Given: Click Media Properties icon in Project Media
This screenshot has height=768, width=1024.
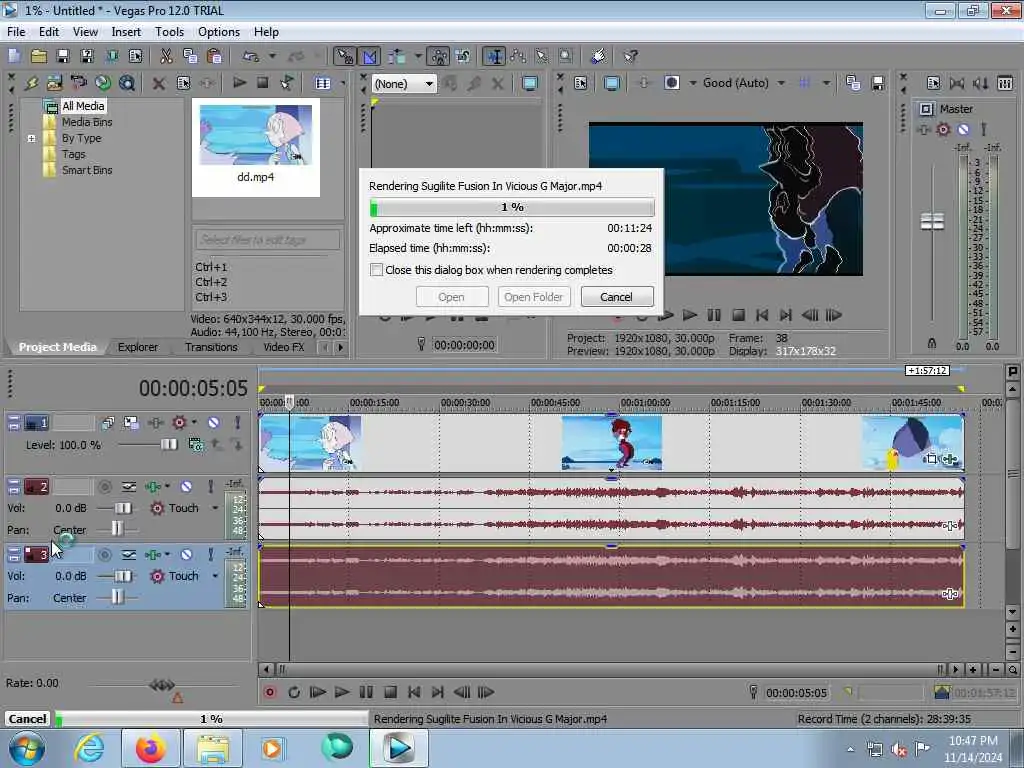Looking at the screenshot, I should pos(183,83).
